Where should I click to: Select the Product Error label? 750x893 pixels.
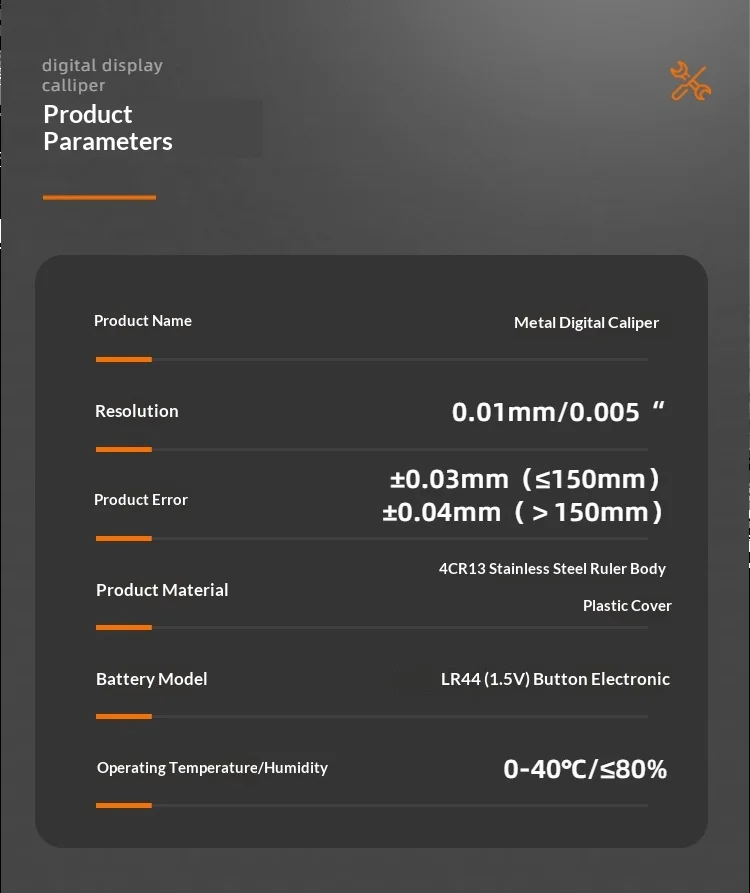(141, 499)
